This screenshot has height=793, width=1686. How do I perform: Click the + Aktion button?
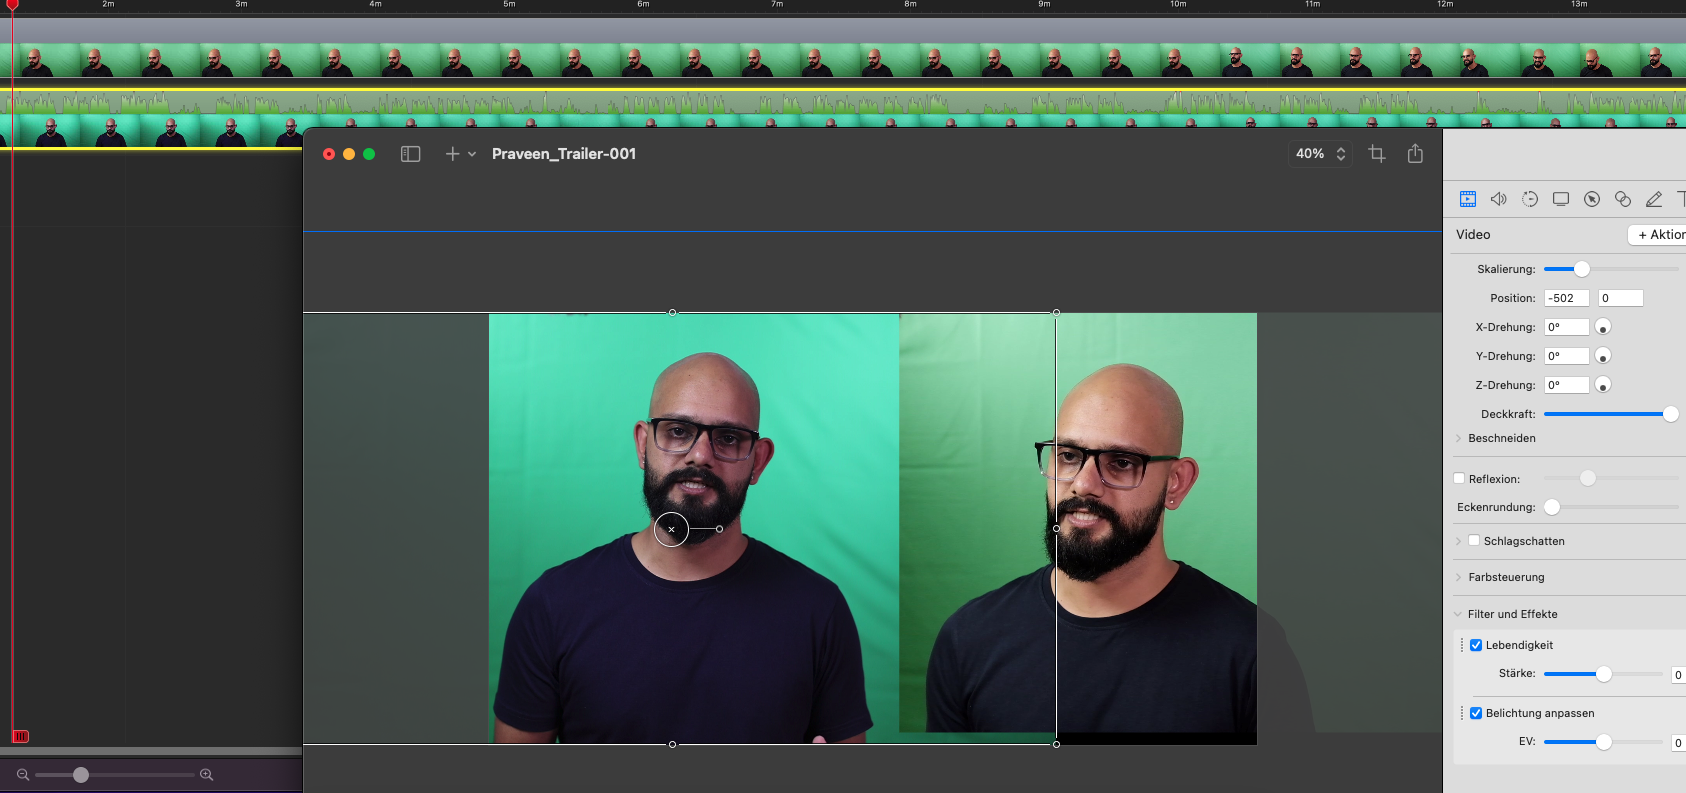[x=1658, y=234]
